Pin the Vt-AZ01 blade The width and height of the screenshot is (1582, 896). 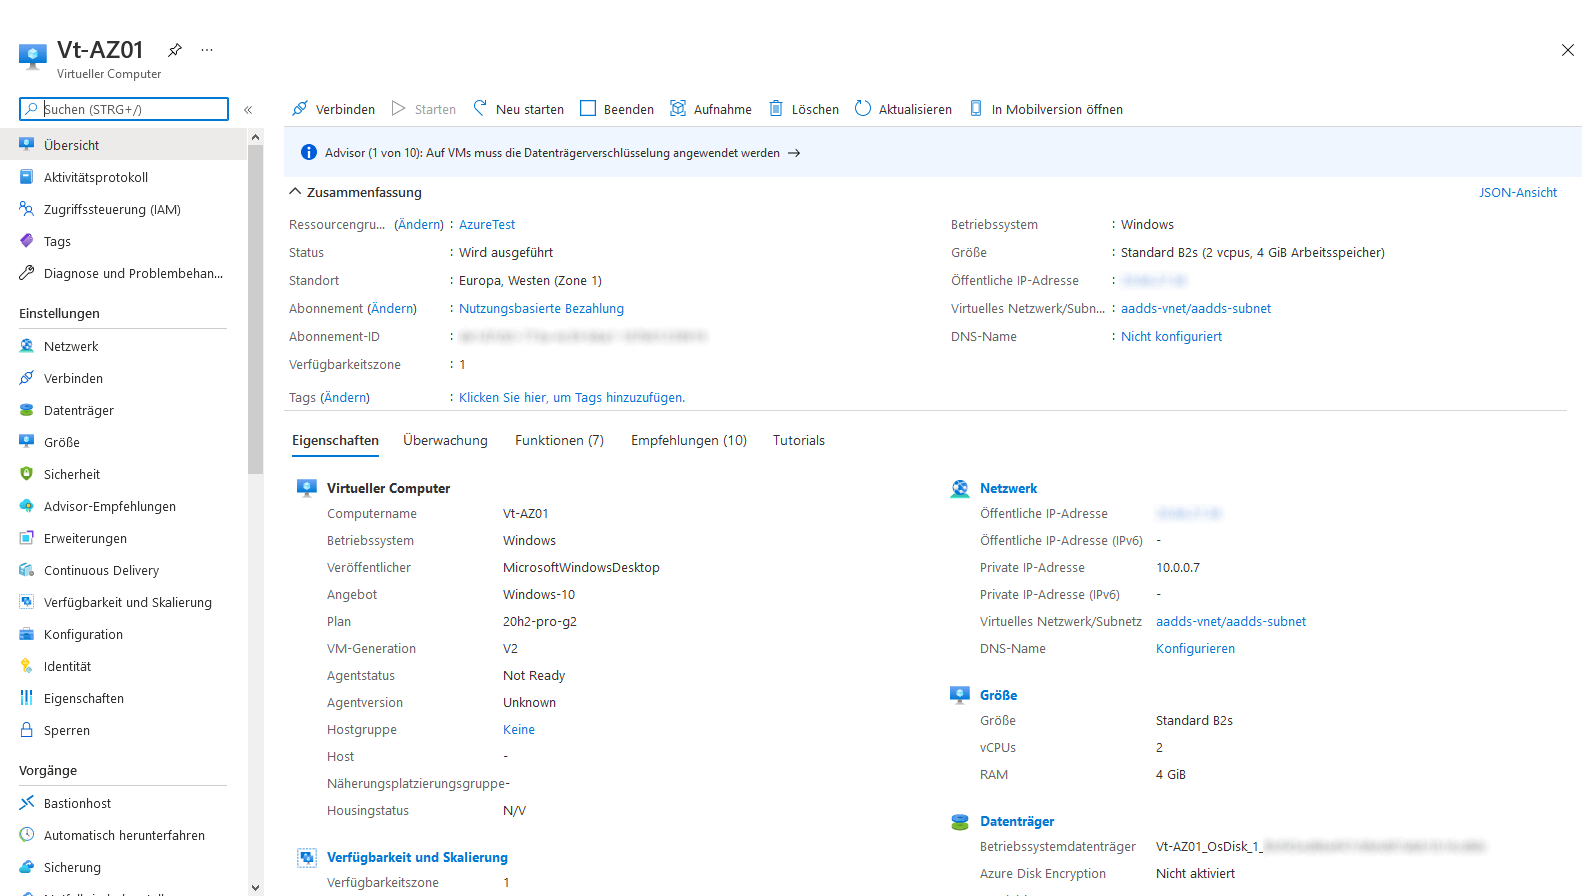pyautogui.click(x=175, y=49)
